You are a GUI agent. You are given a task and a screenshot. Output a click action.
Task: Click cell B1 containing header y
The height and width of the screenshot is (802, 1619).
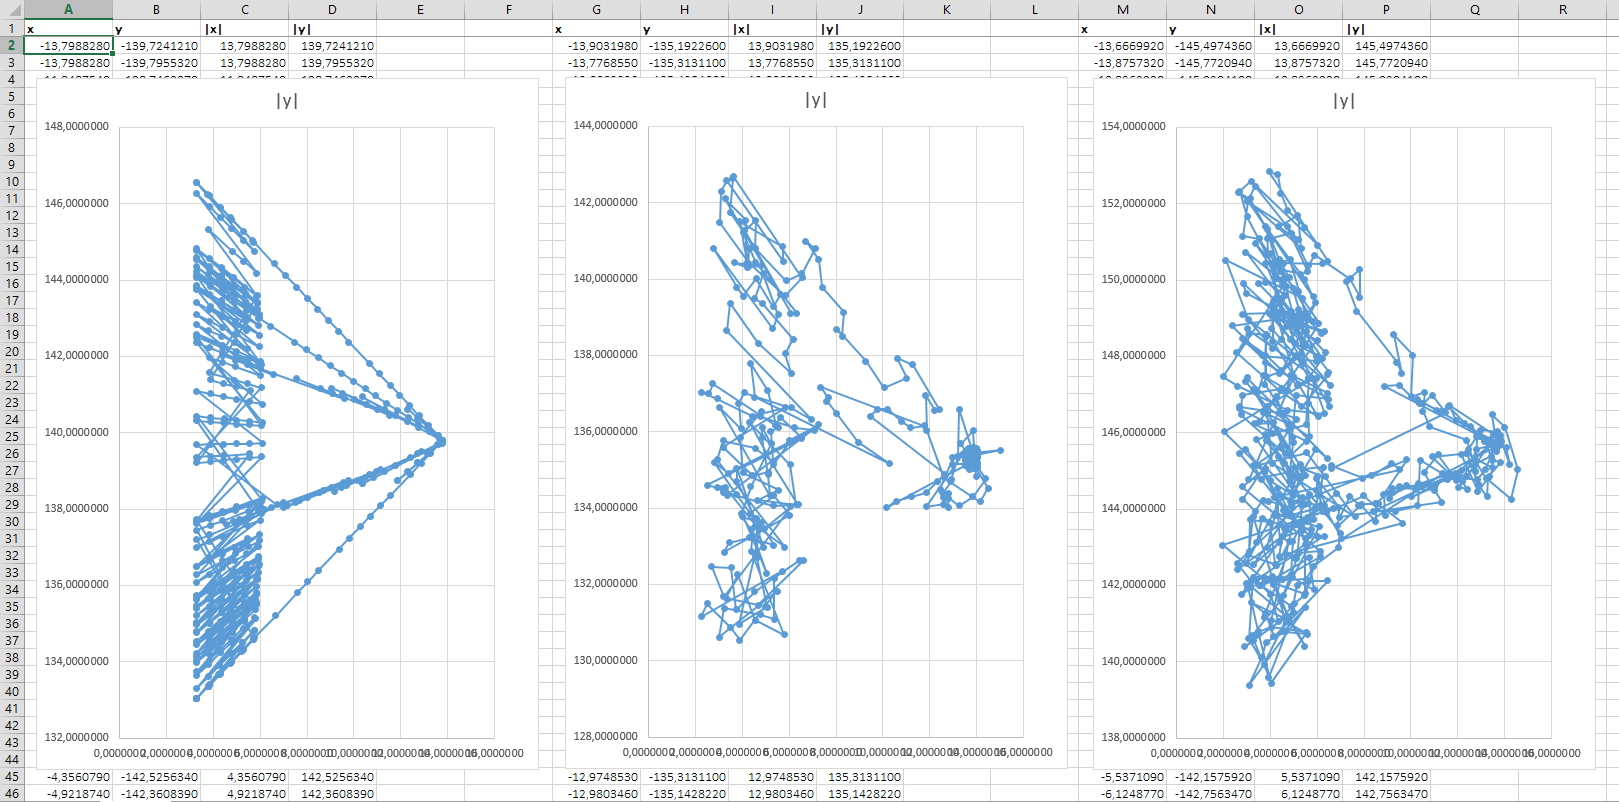click(x=156, y=28)
